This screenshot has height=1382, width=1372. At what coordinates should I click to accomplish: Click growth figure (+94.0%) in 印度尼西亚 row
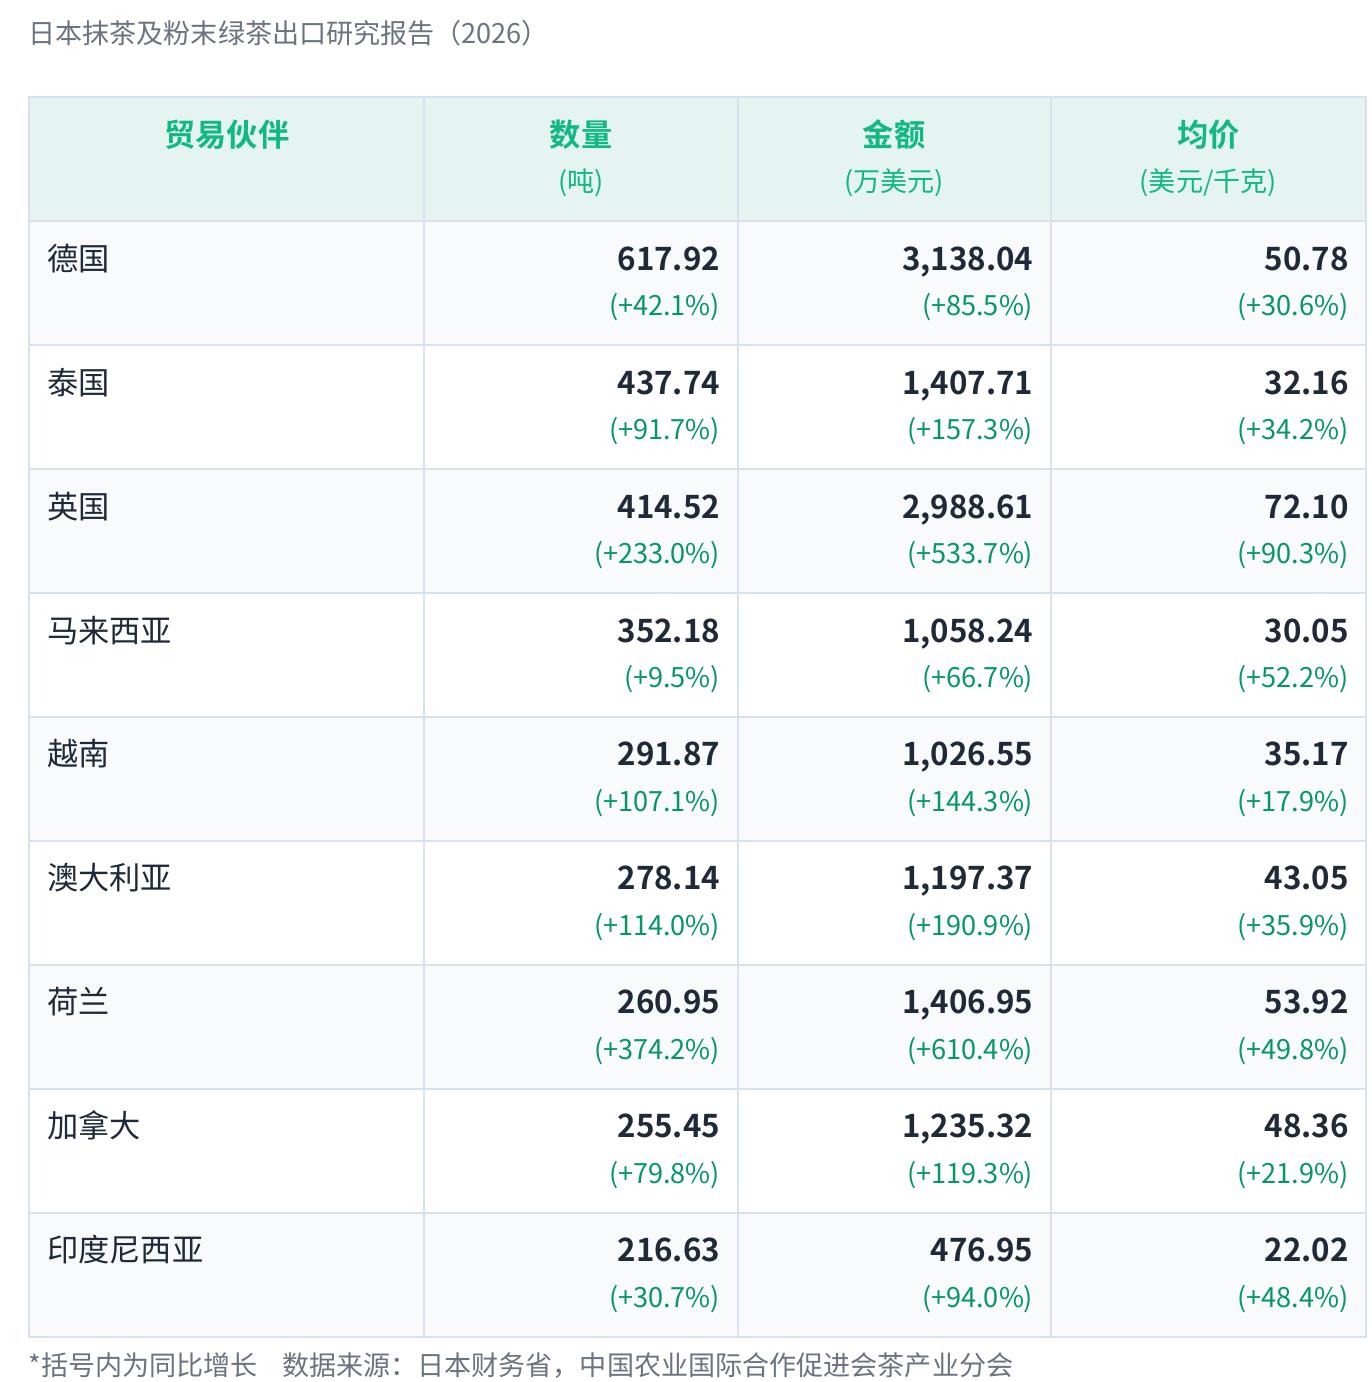pos(977,1297)
